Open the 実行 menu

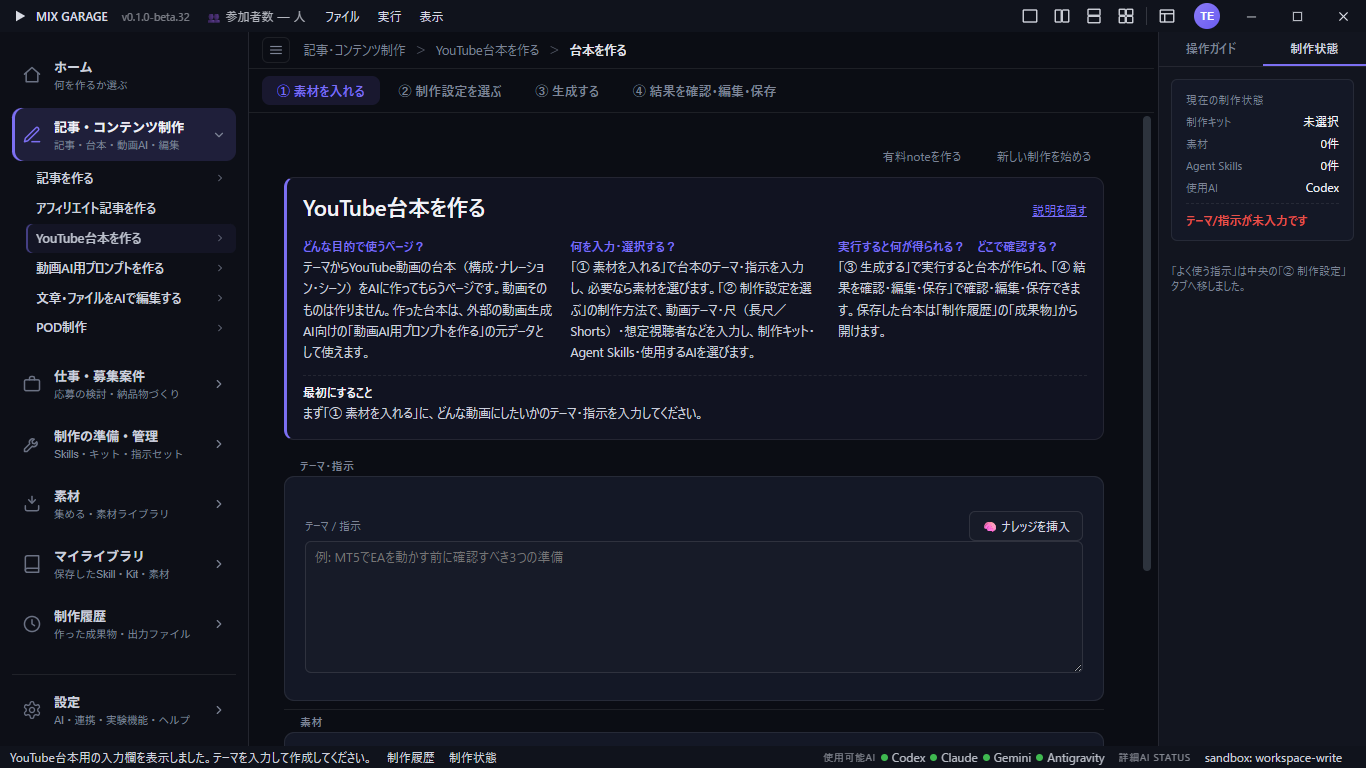(x=390, y=17)
